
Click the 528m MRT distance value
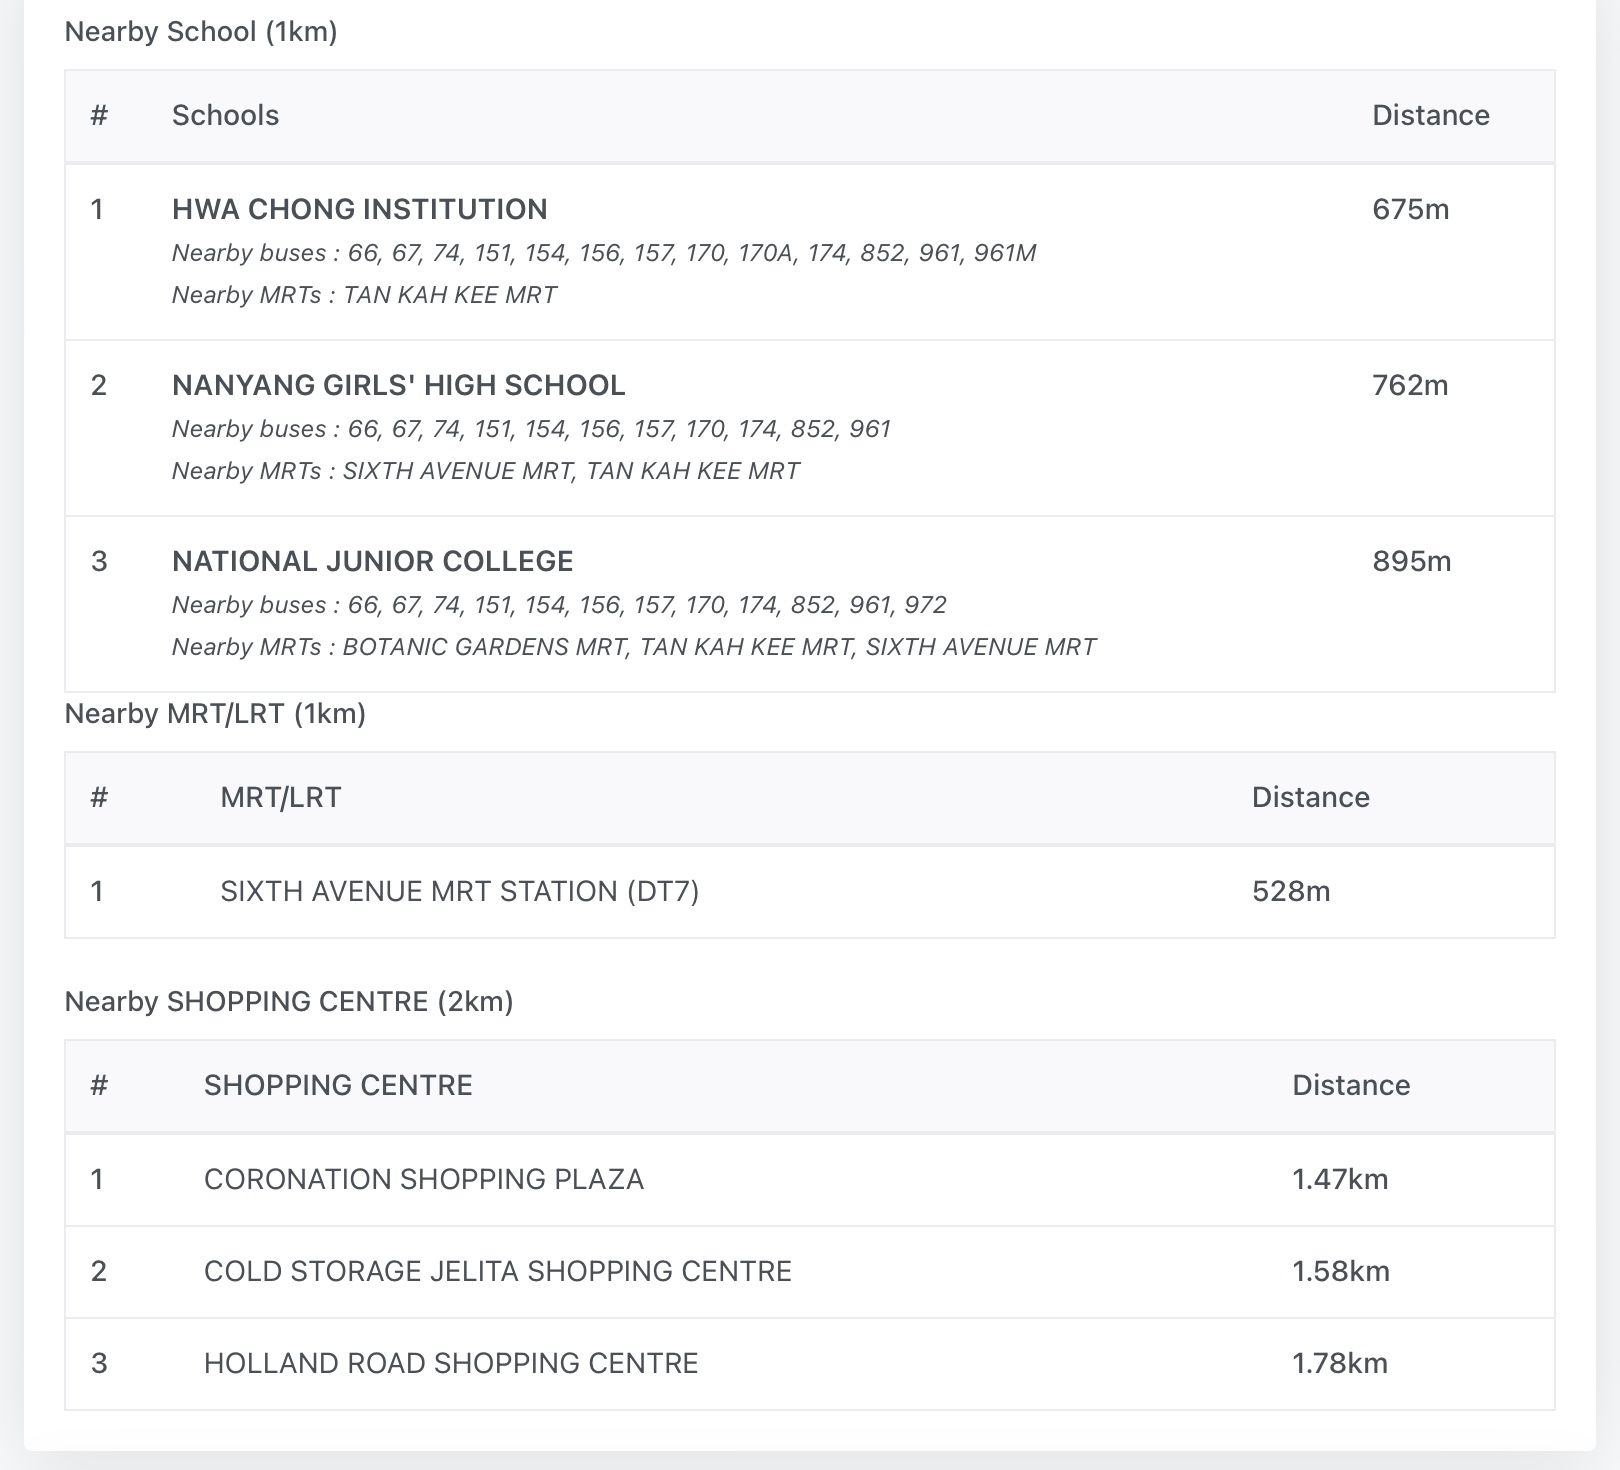[x=1290, y=891]
